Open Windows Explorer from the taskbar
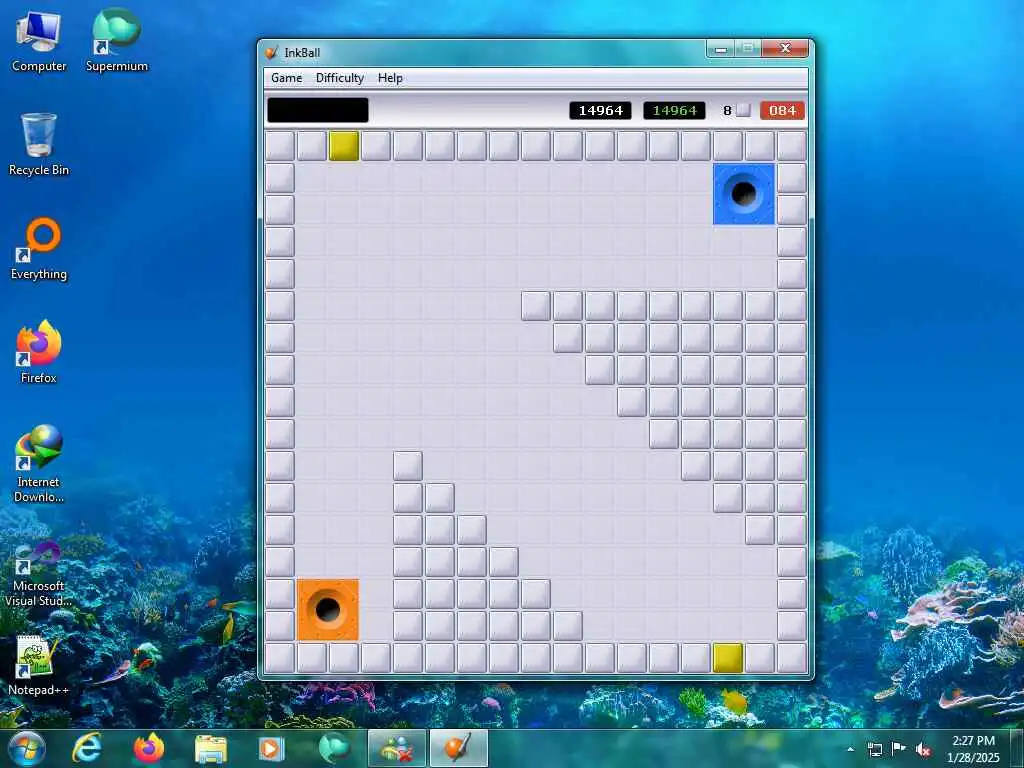This screenshot has width=1024, height=768. coord(210,748)
